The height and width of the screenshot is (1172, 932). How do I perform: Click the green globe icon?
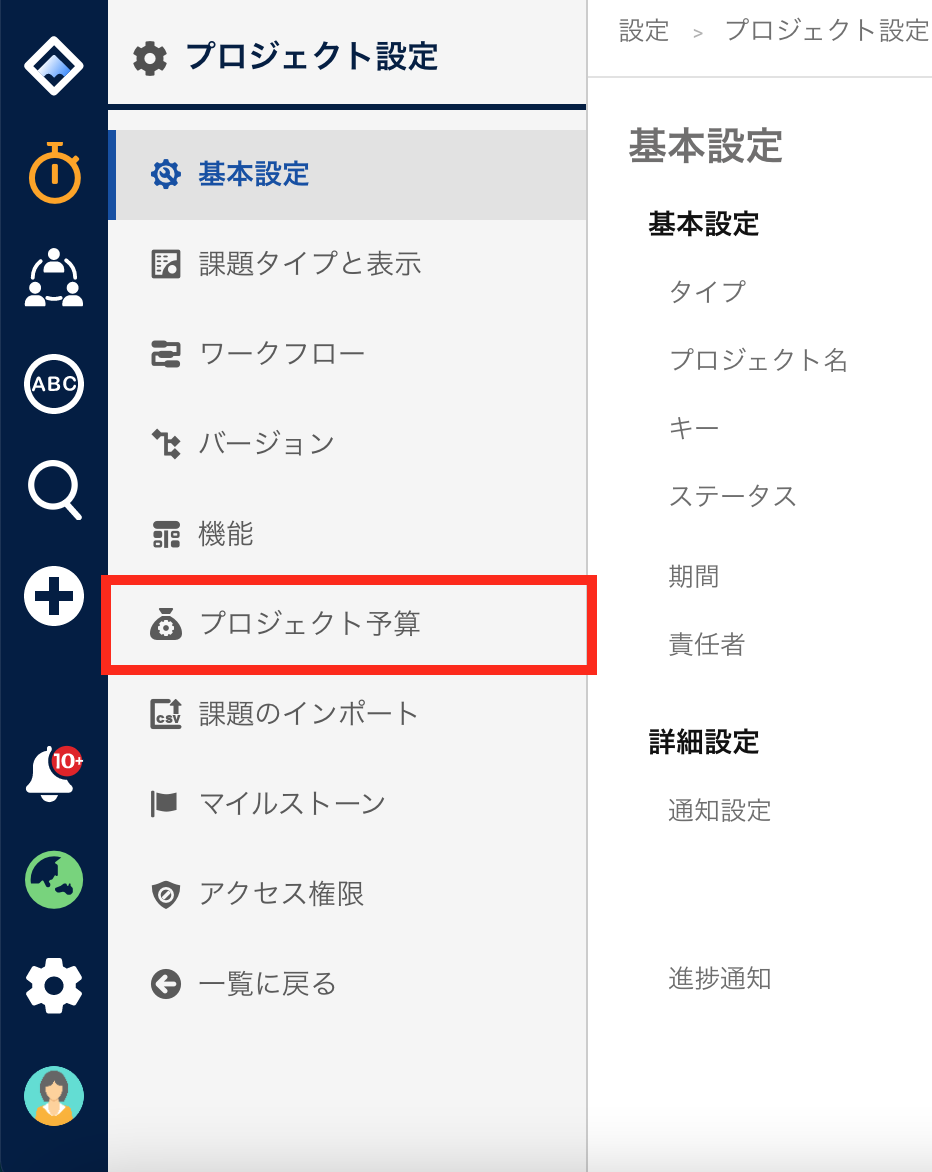pos(54,880)
